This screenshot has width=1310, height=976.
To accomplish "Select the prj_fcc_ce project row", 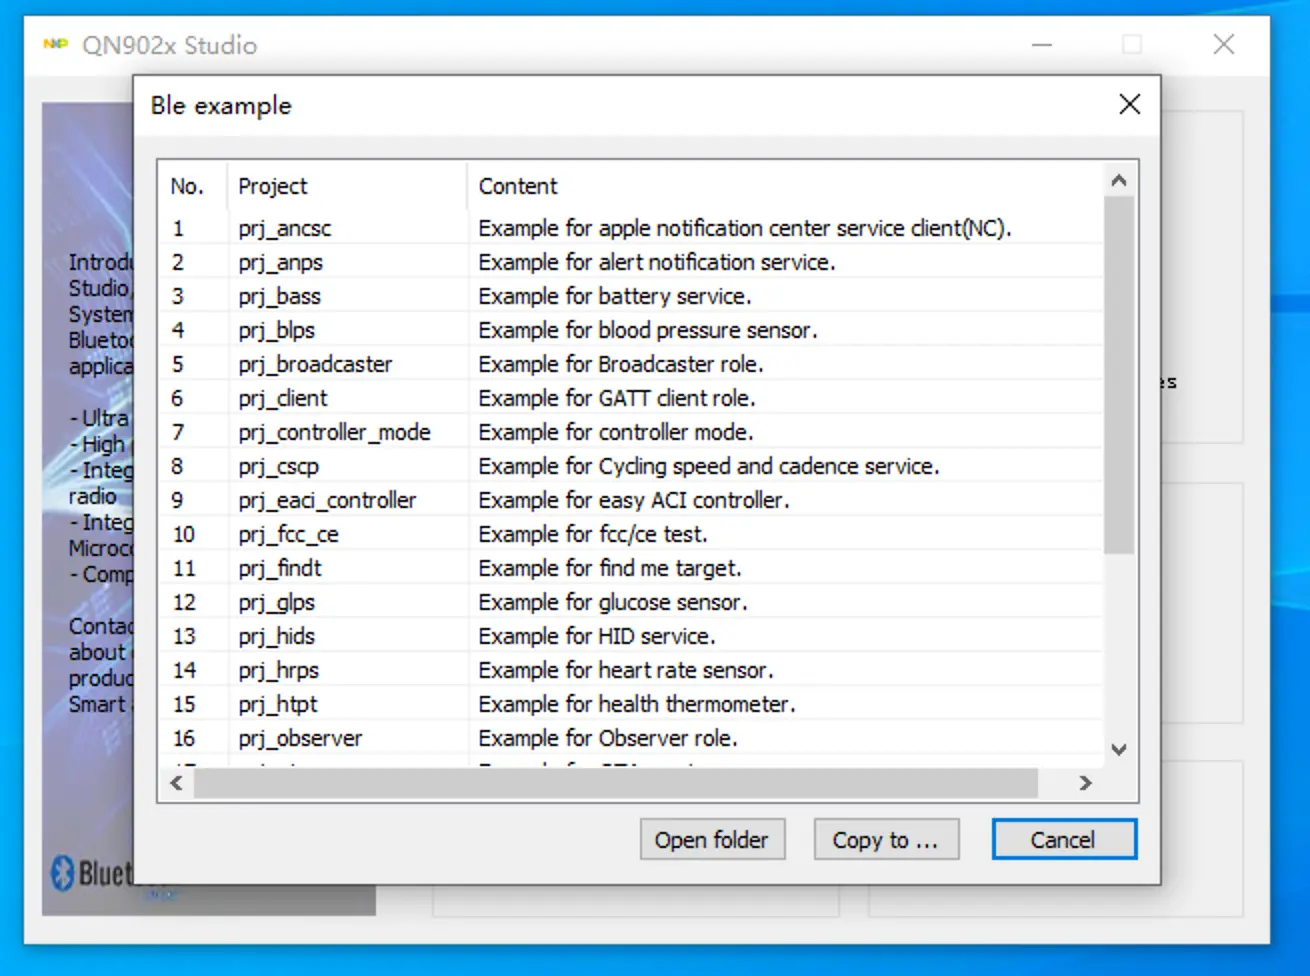I will pyautogui.click(x=632, y=534).
